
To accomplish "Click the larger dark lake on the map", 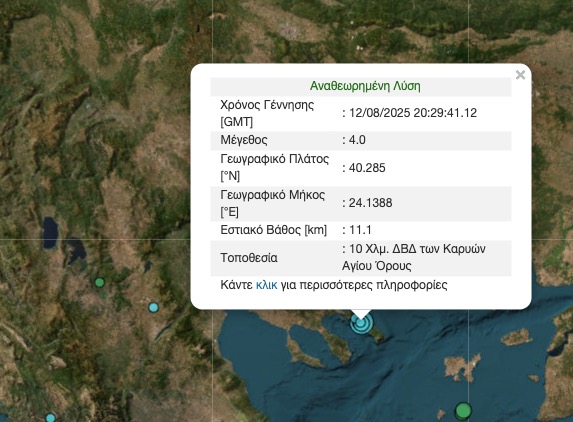I will pyautogui.click(x=50, y=233).
